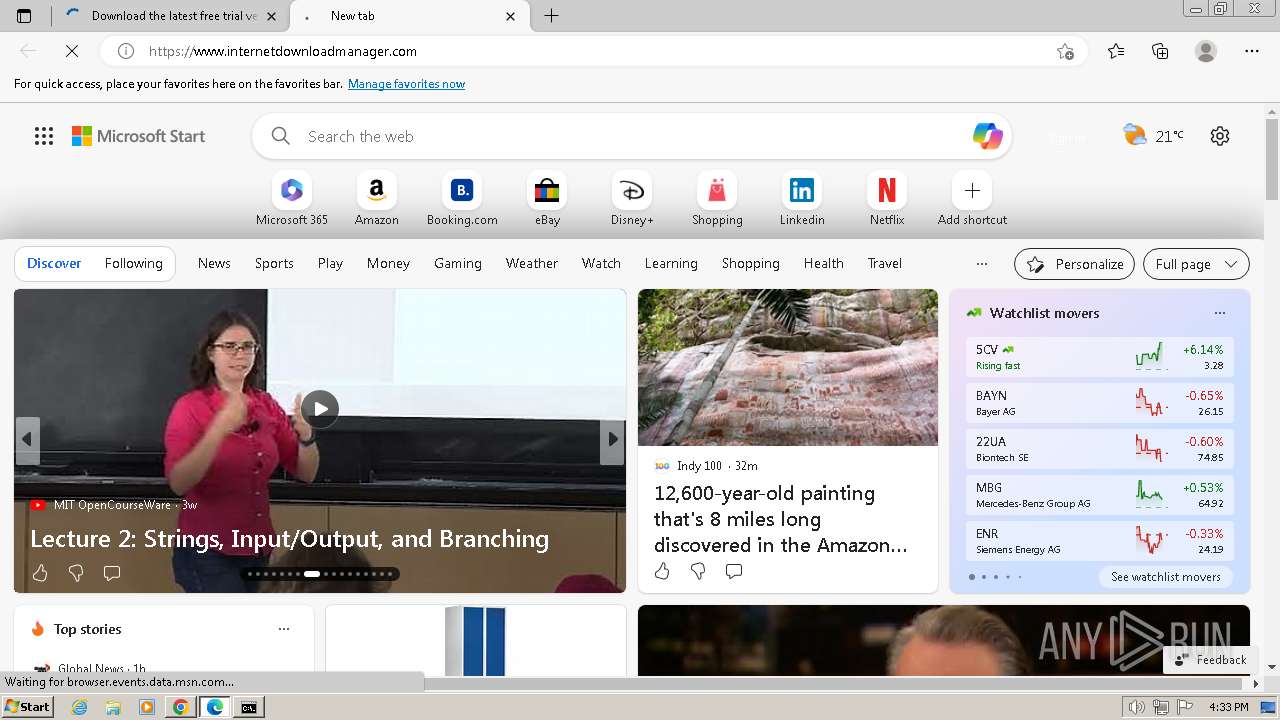The width and height of the screenshot is (1280, 720).
Task: Open the Microsoft apps grid launcher
Action: tap(44, 136)
